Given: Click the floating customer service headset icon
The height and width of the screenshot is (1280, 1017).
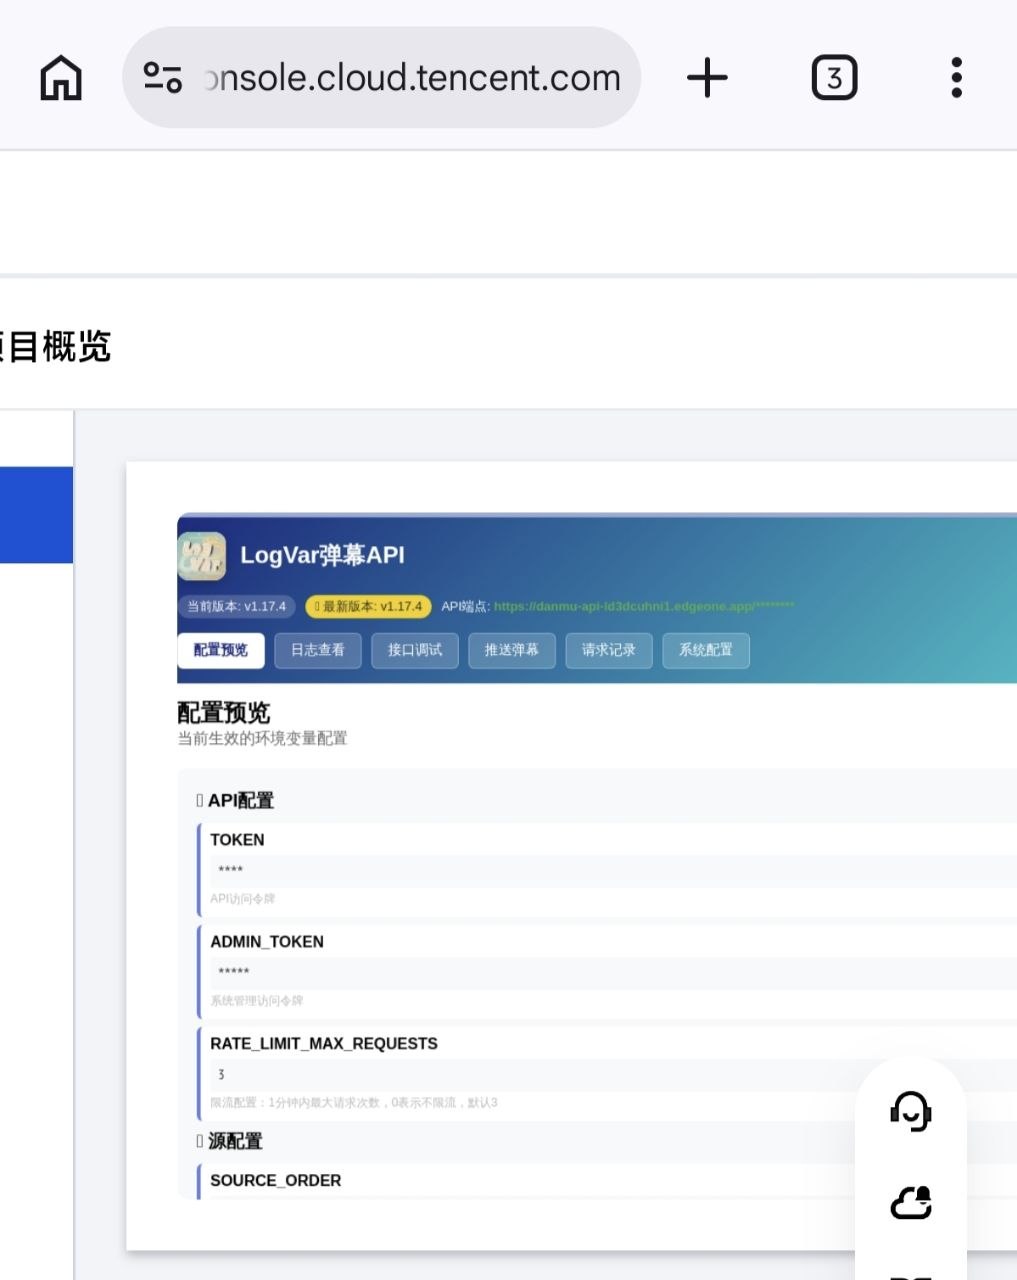Looking at the screenshot, I should (911, 1110).
